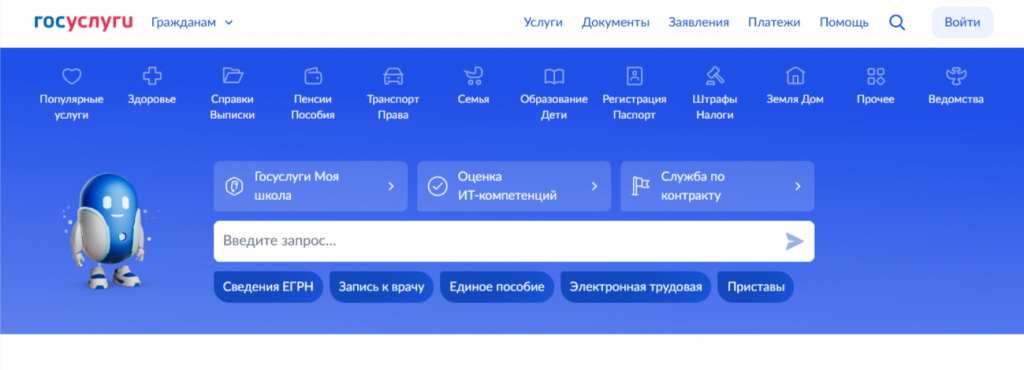
Task: Open the Услуги menu item
Action: pos(543,22)
